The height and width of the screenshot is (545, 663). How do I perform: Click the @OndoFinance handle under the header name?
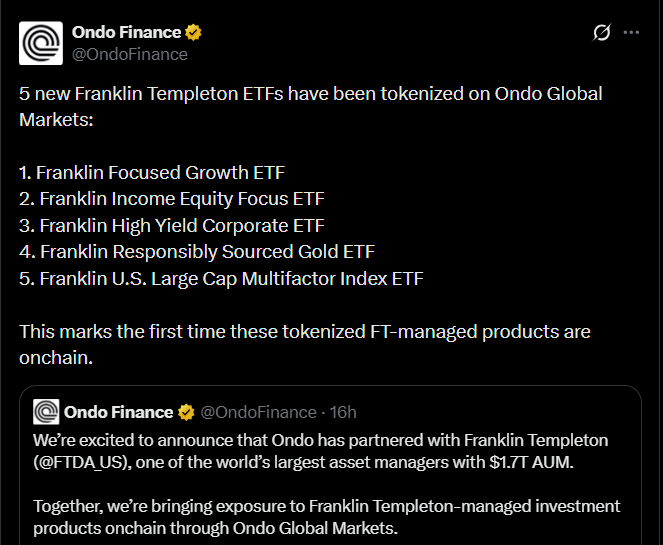point(129,54)
